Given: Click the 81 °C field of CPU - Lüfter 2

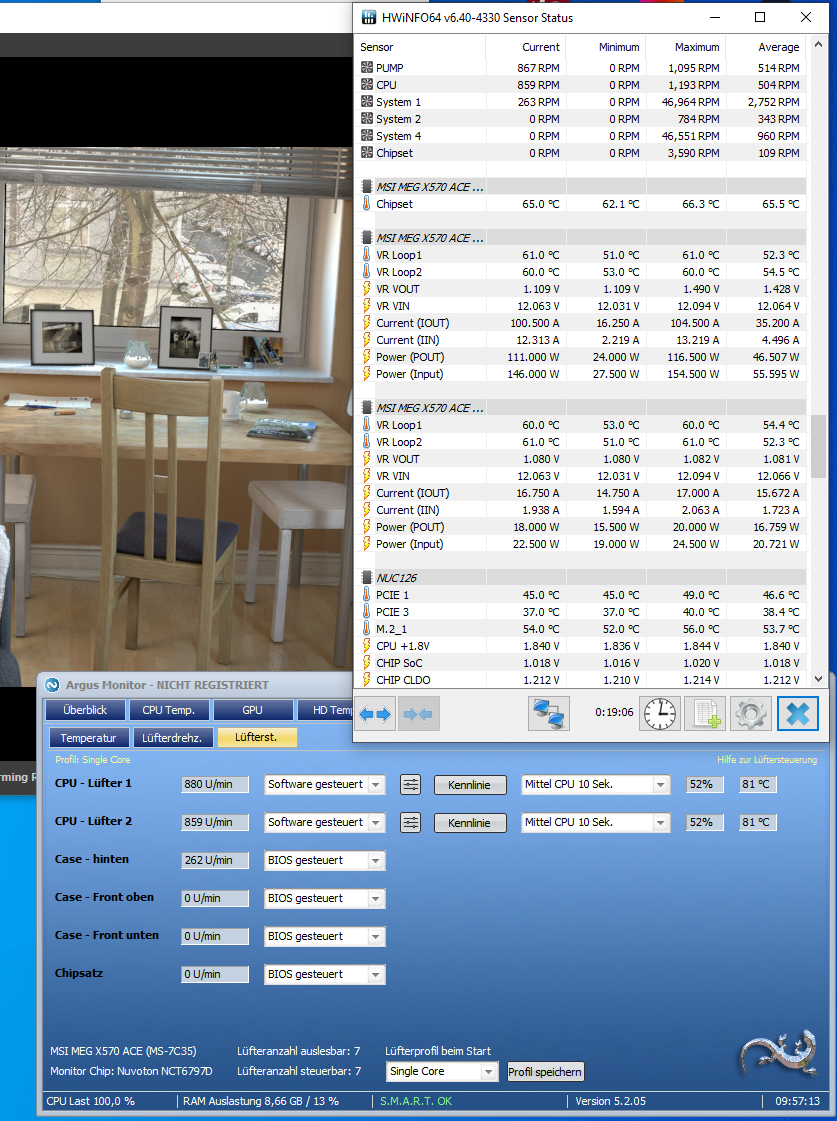Looking at the screenshot, I should tap(757, 822).
